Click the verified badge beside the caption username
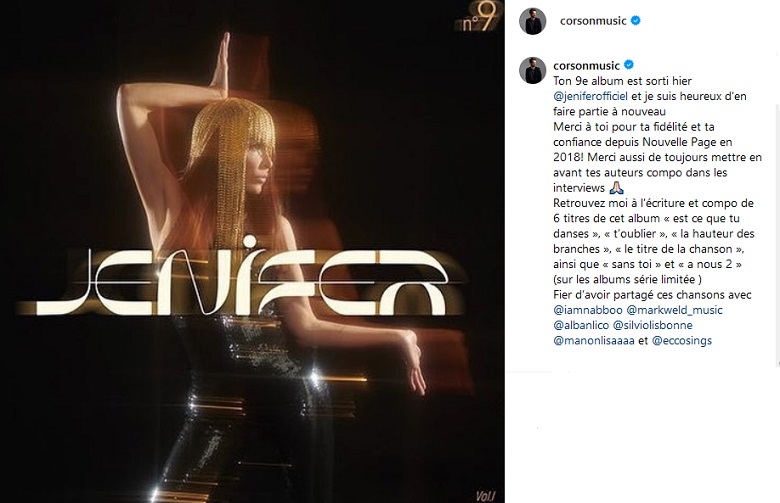Screen dimensions: 780x503 629,65
